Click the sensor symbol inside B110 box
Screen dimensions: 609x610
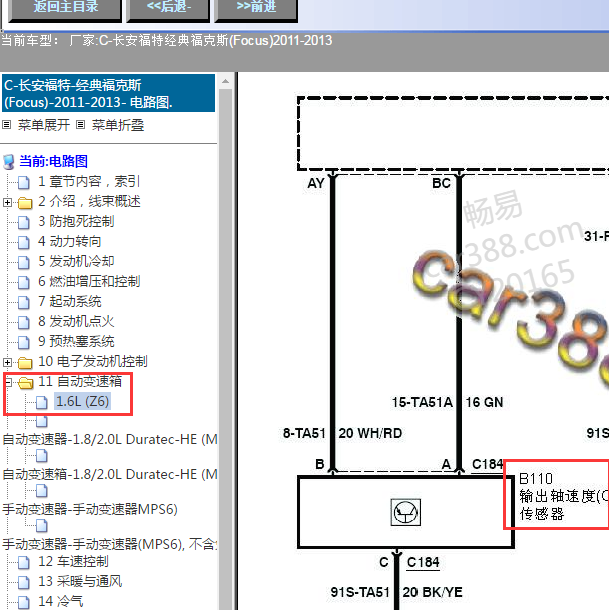point(405,512)
